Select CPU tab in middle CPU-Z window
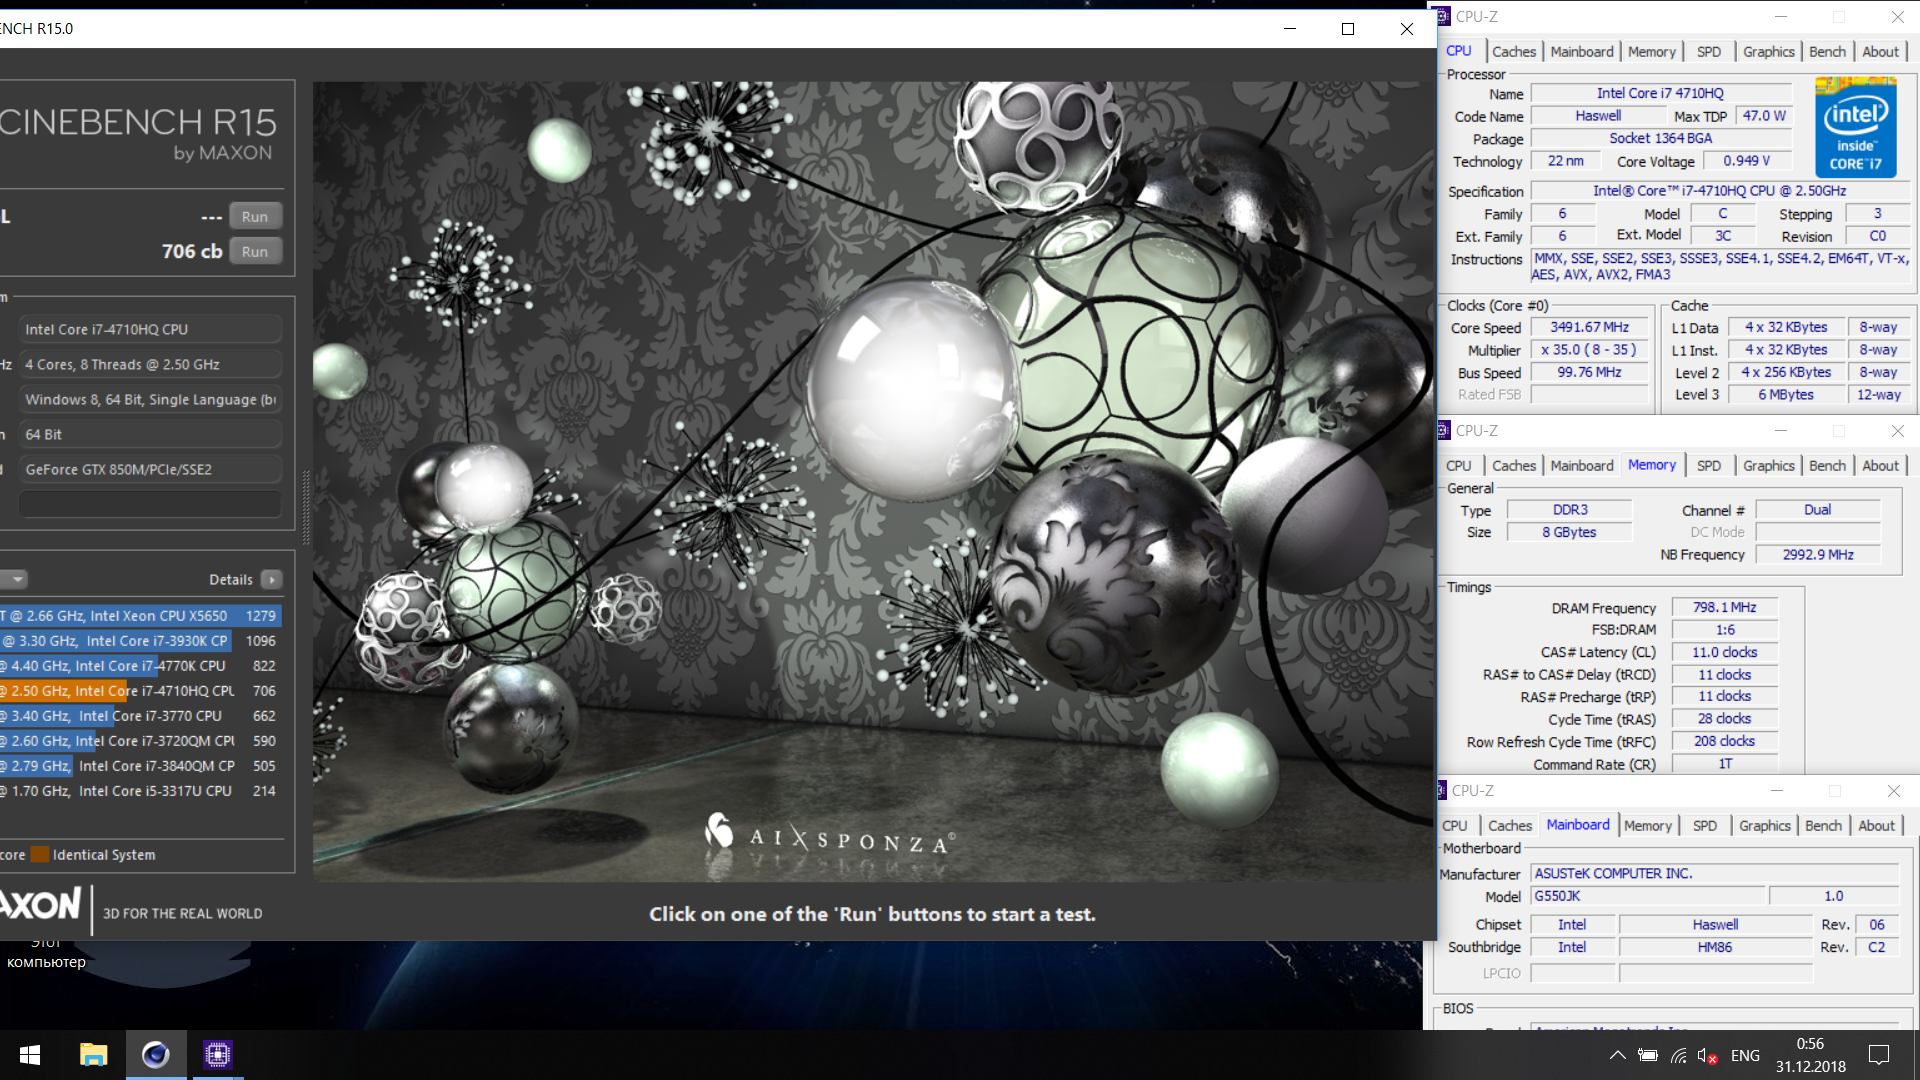 point(1458,466)
